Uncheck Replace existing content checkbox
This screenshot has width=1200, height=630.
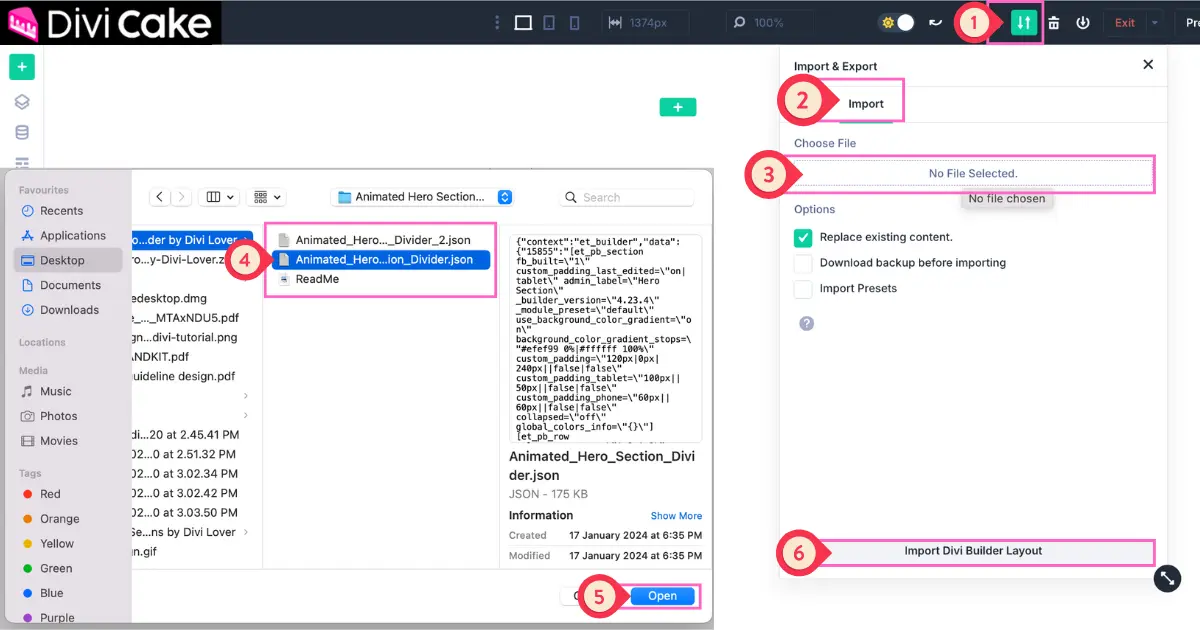pos(803,238)
